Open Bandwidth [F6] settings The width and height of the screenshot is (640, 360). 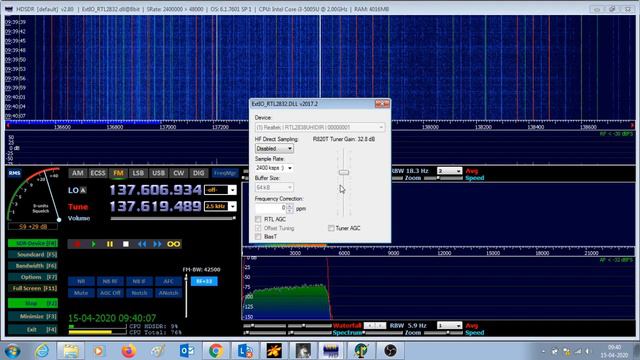(x=33, y=266)
